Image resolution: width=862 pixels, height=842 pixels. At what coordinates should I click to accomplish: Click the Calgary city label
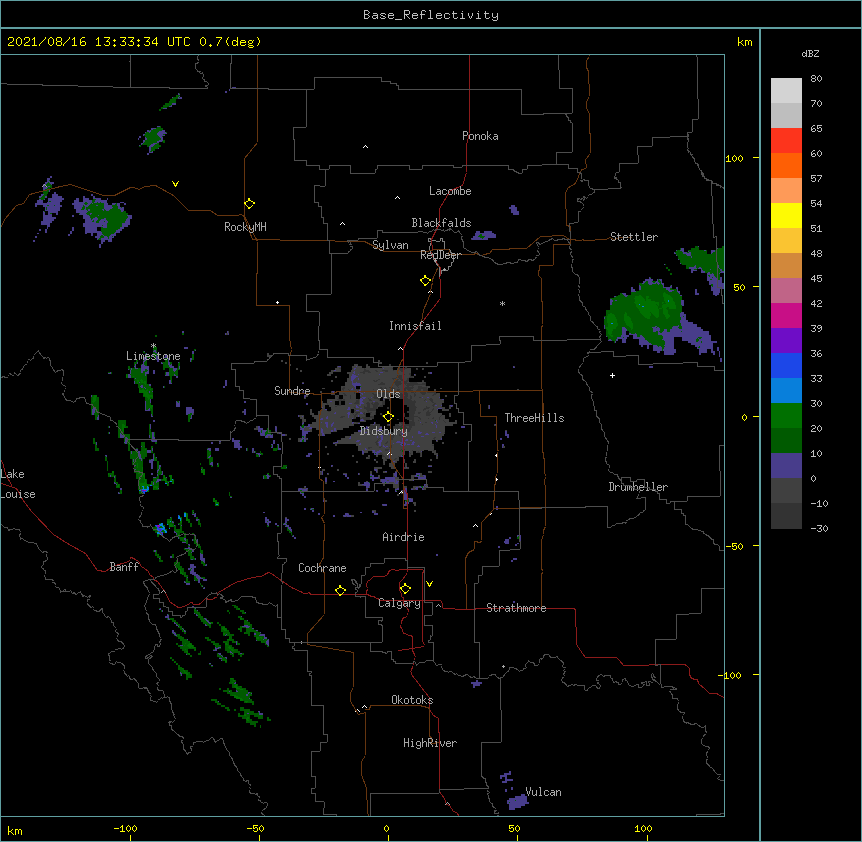[400, 603]
